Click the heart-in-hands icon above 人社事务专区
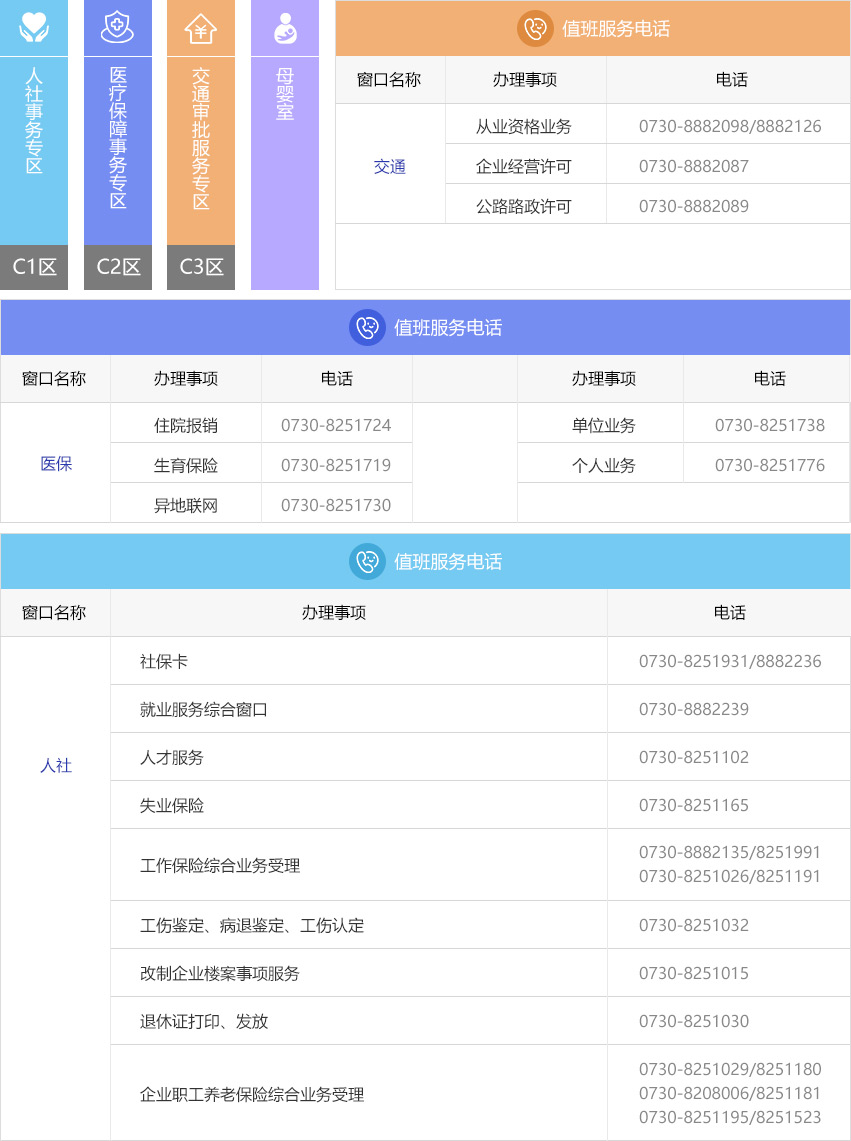The height and width of the screenshot is (1141, 851). [34, 28]
